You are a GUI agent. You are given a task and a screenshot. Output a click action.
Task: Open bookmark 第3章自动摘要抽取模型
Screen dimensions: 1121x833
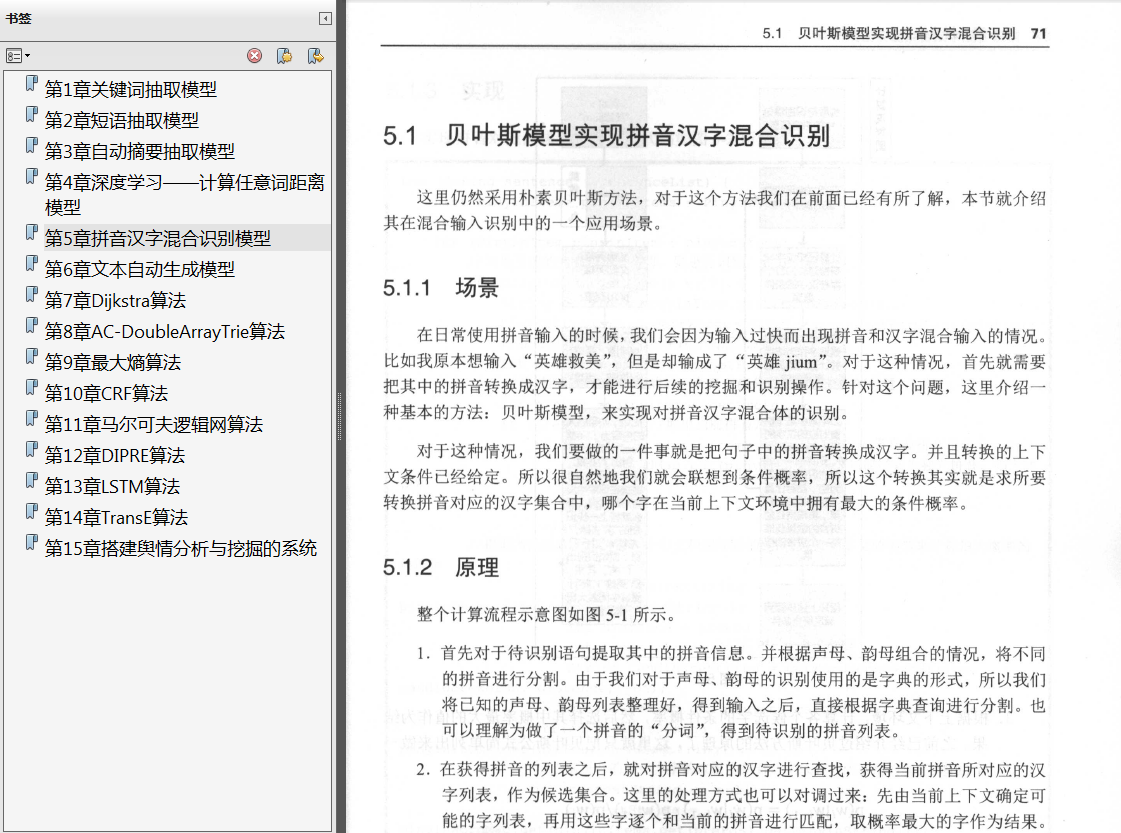pos(140,151)
